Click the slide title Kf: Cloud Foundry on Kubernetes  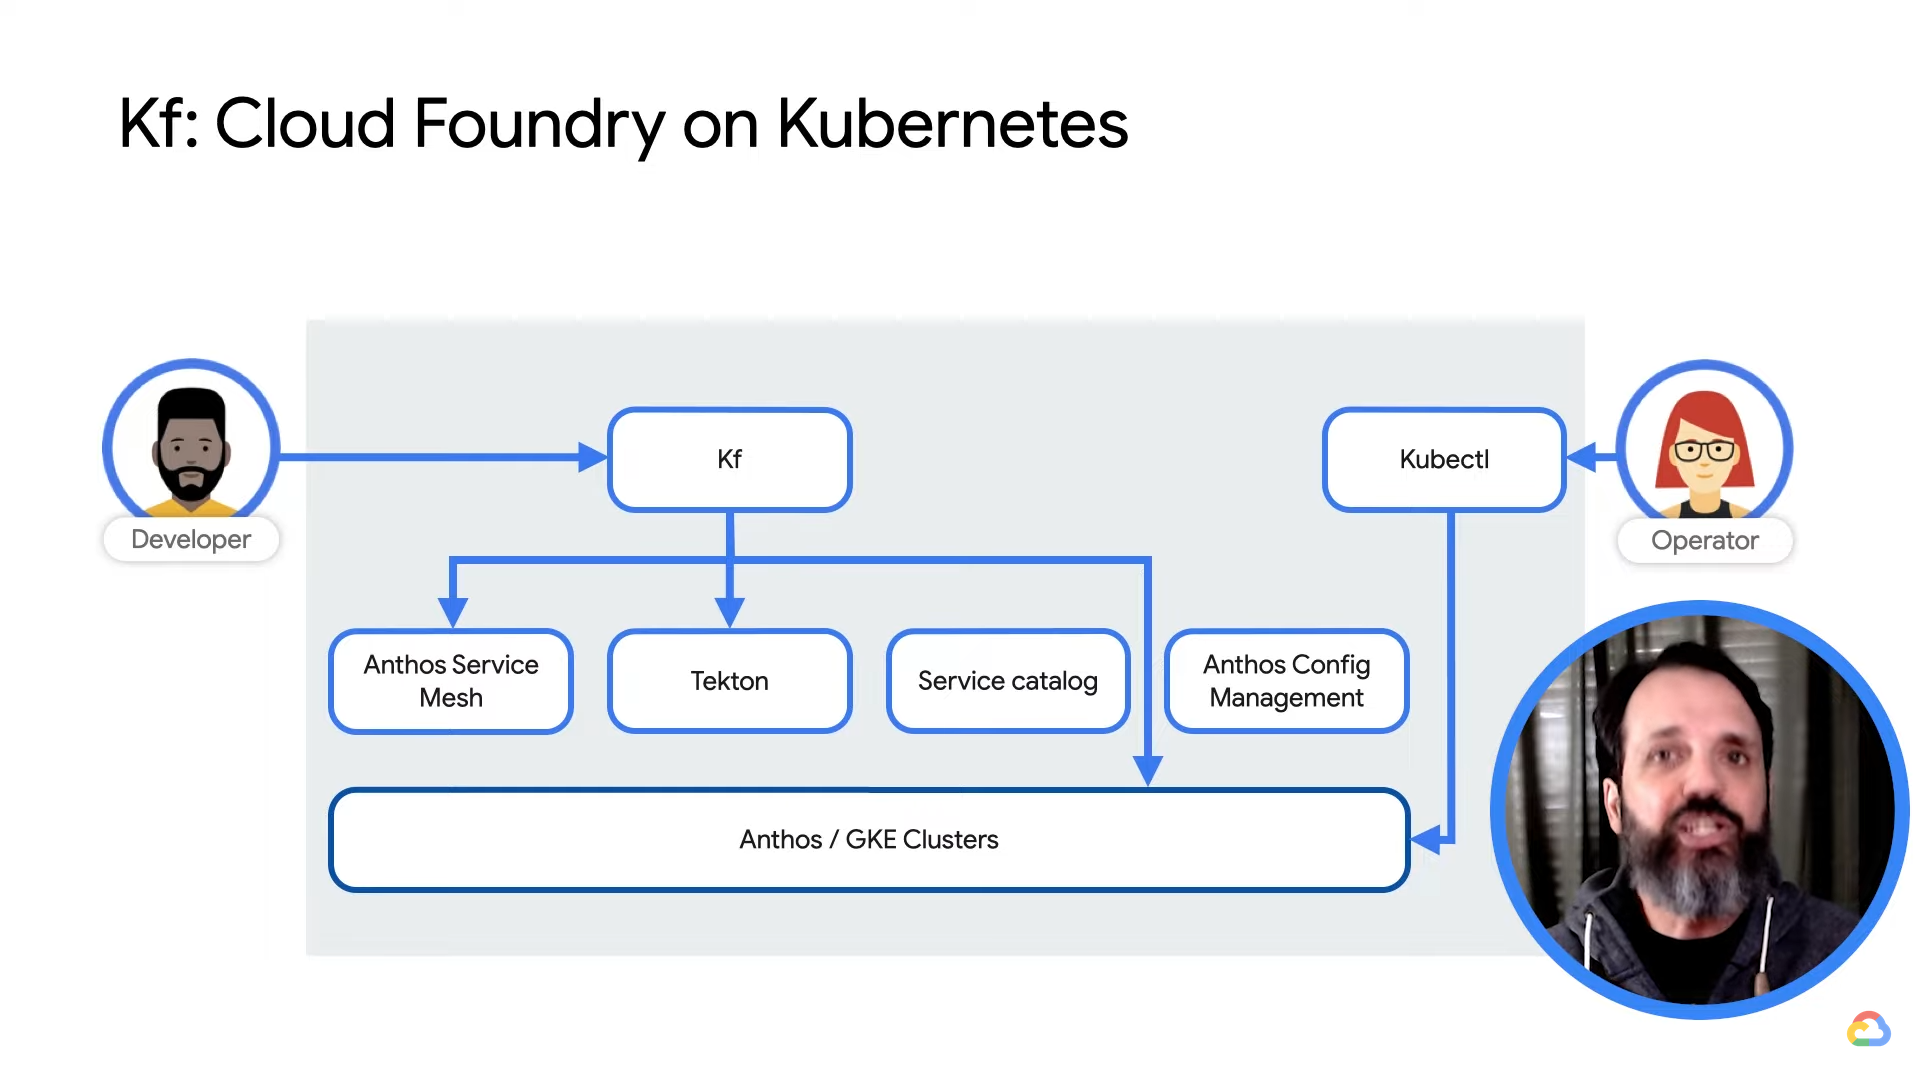point(623,124)
